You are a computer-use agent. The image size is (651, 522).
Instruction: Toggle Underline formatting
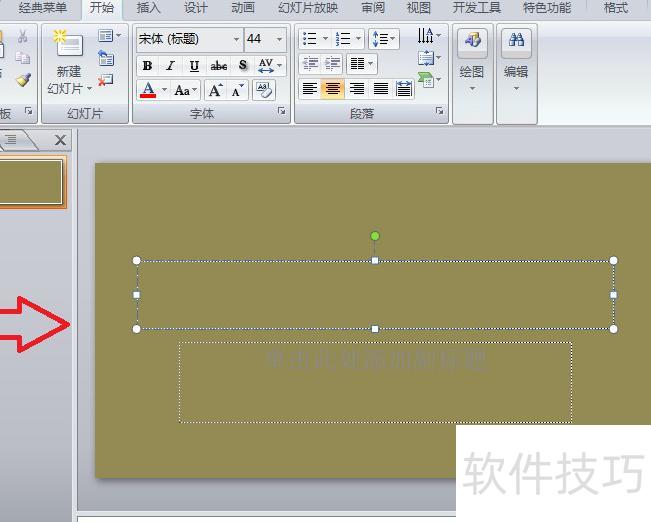[194, 66]
